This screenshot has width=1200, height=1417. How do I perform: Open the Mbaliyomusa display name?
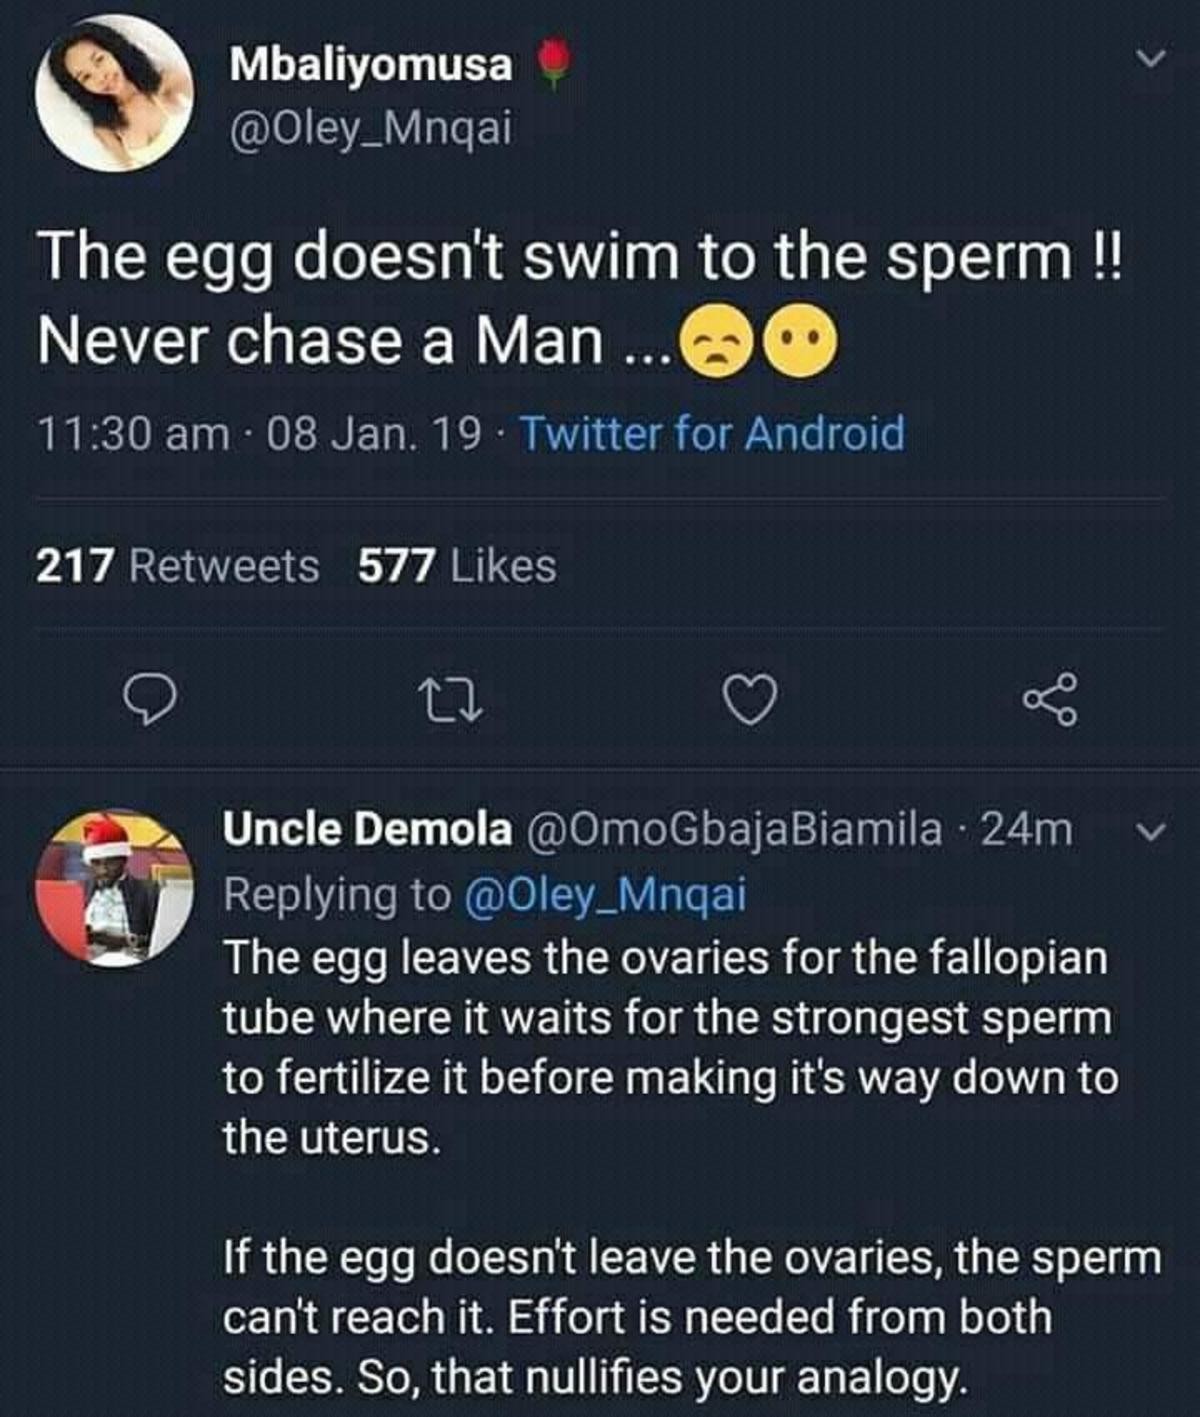pyautogui.click(x=371, y=65)
